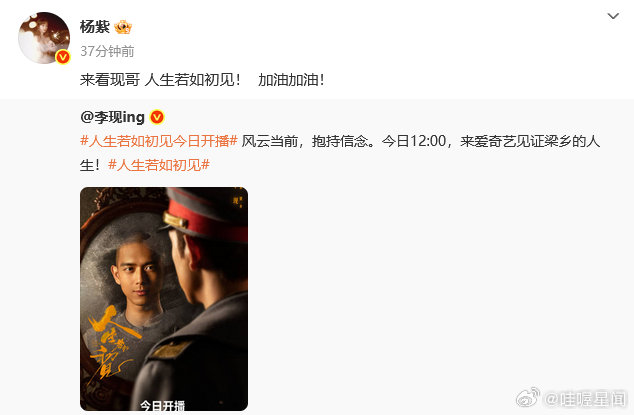Expand the post options chevron menu
The height and width of the screenshot is (415, 634).
(613, 16)
